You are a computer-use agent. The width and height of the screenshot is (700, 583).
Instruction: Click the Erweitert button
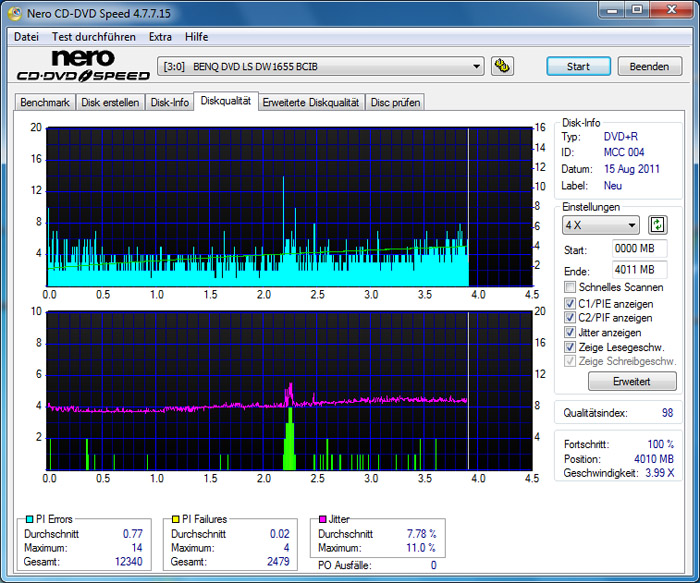pos(632,381)
